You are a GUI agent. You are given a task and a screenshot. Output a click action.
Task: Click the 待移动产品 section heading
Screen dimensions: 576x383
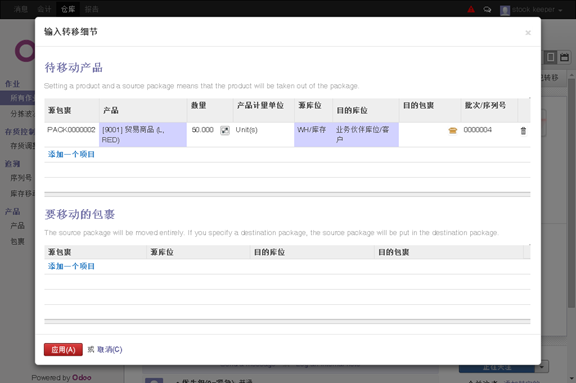73,68
